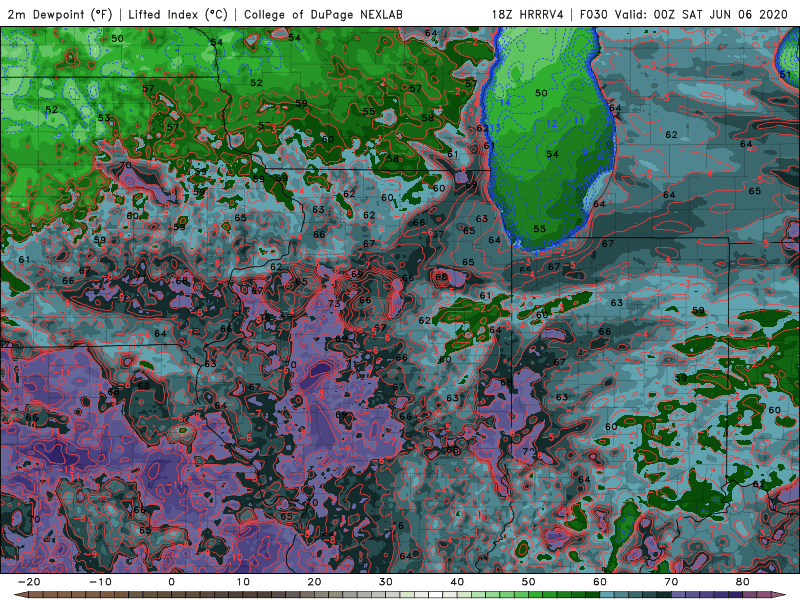Click the 80 tick label on colorbar
This screenshot has height=600, width=800.
pos(743,582)
